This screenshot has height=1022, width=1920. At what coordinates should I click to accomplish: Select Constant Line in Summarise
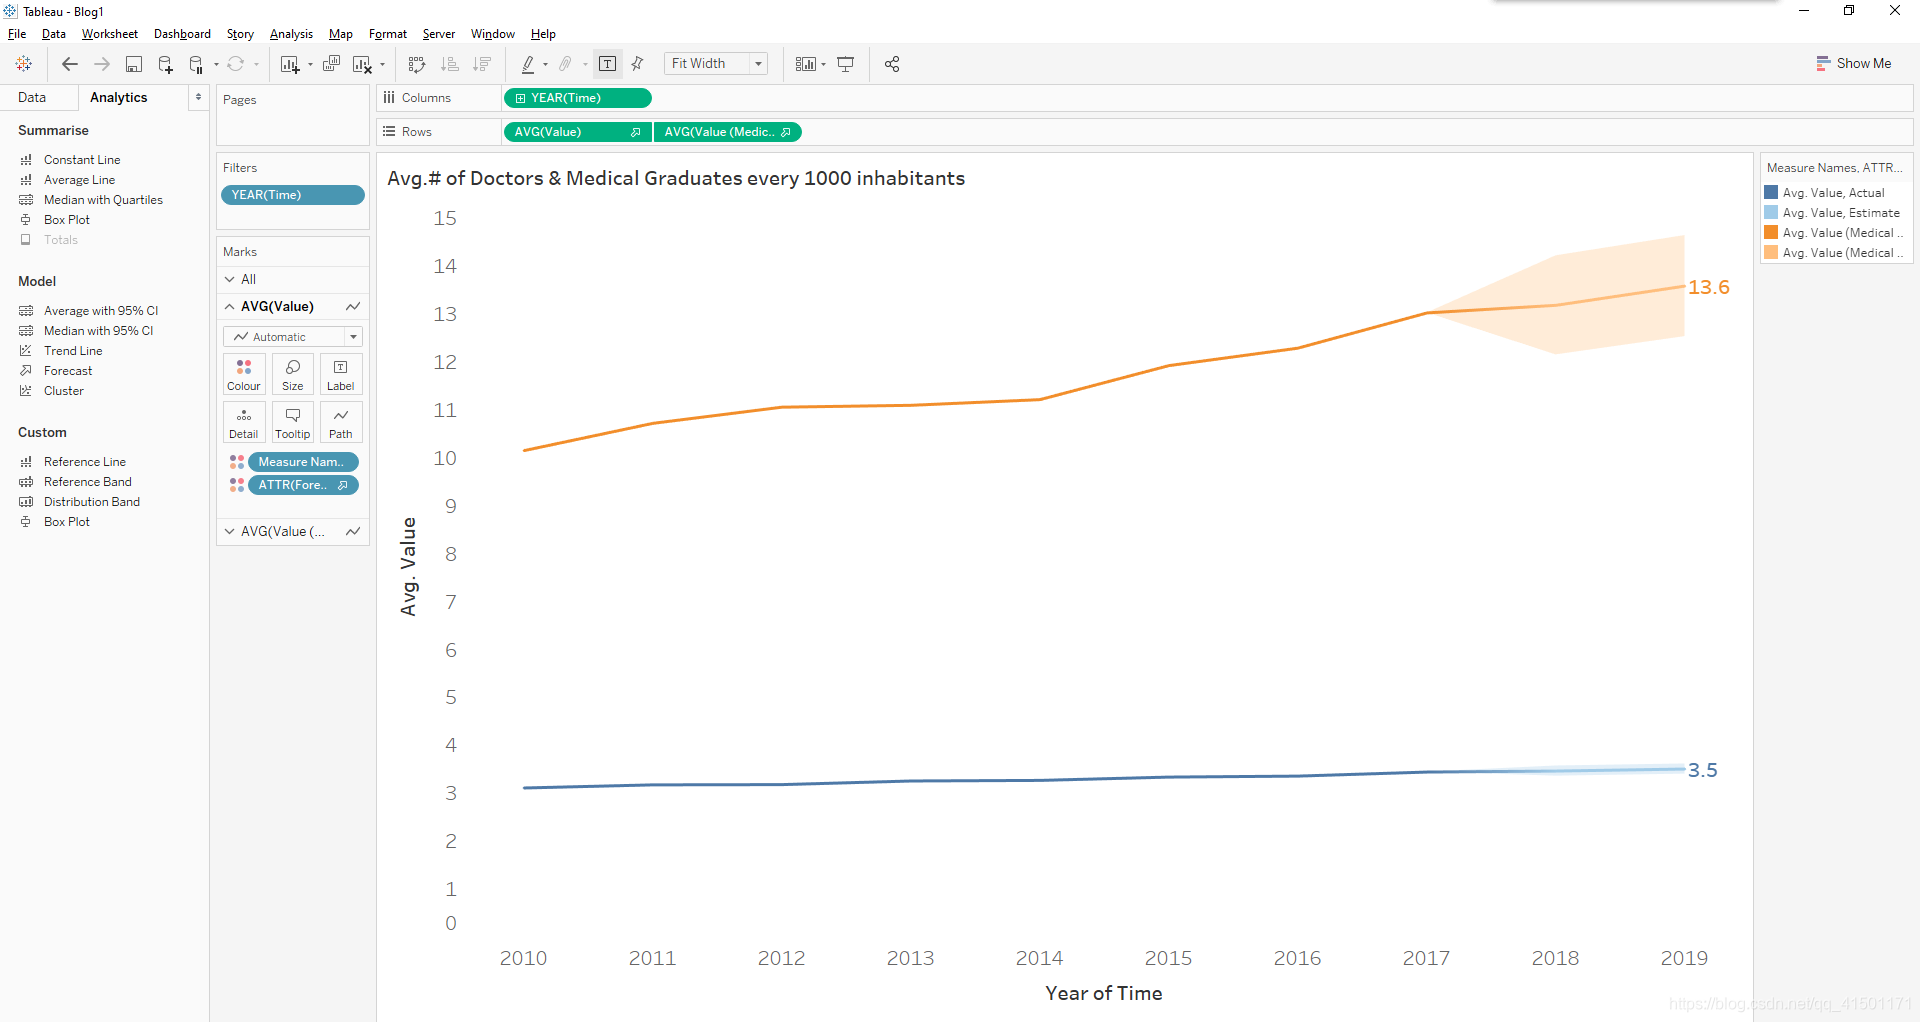pos(82,160)
